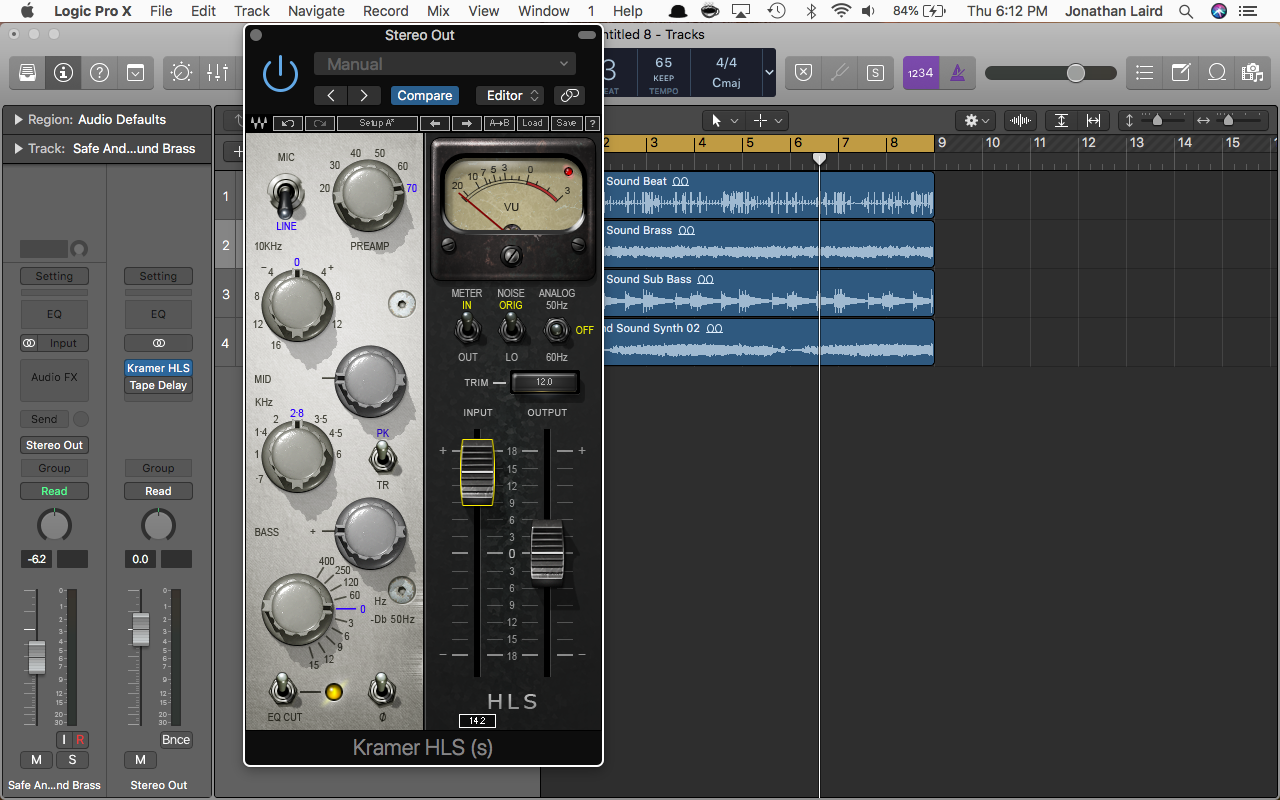Open the Track menu
This screenshot has width=1280, height=800.
point(252,11)
